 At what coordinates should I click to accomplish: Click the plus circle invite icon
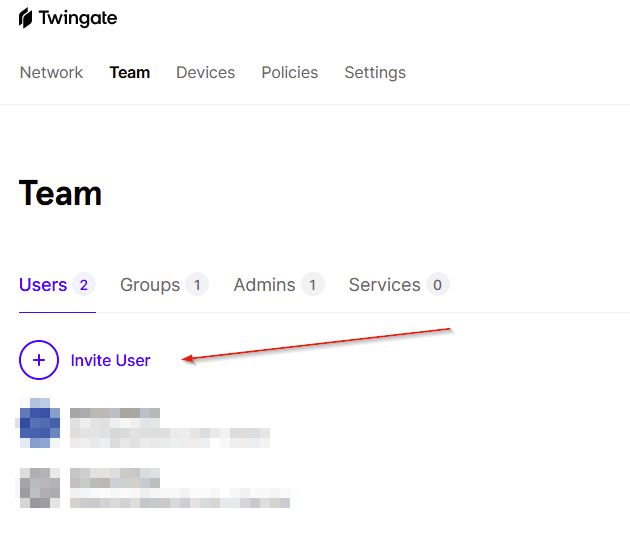click(x=39, y=360)
